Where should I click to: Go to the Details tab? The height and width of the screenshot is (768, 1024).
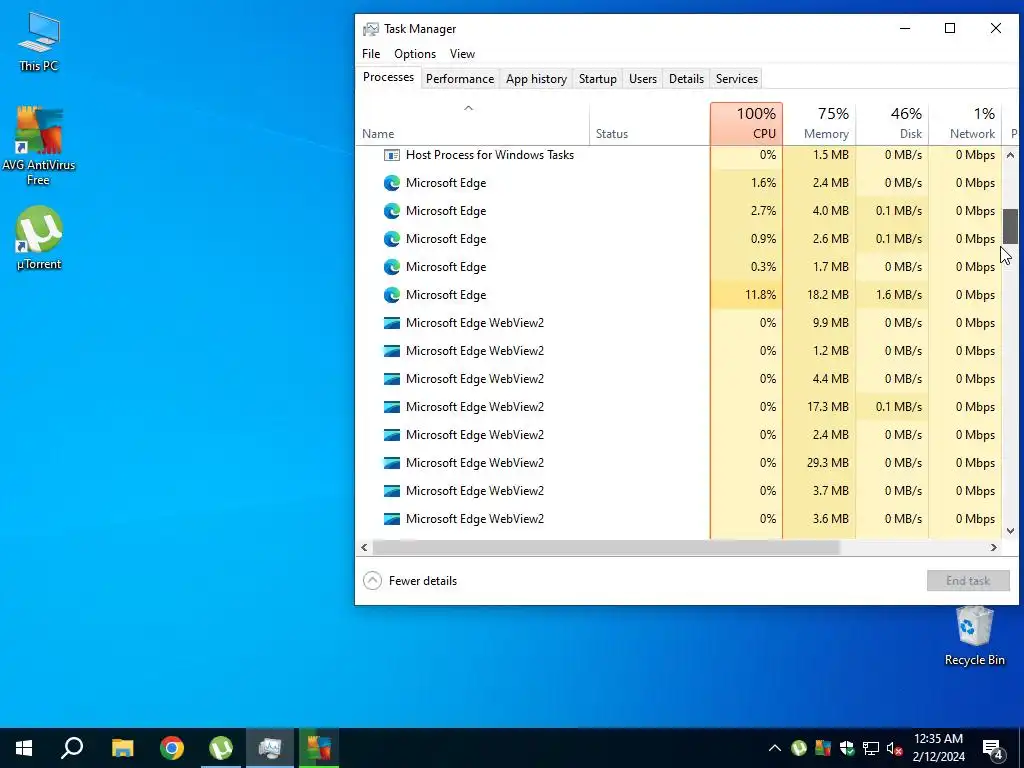coord(686,78)
